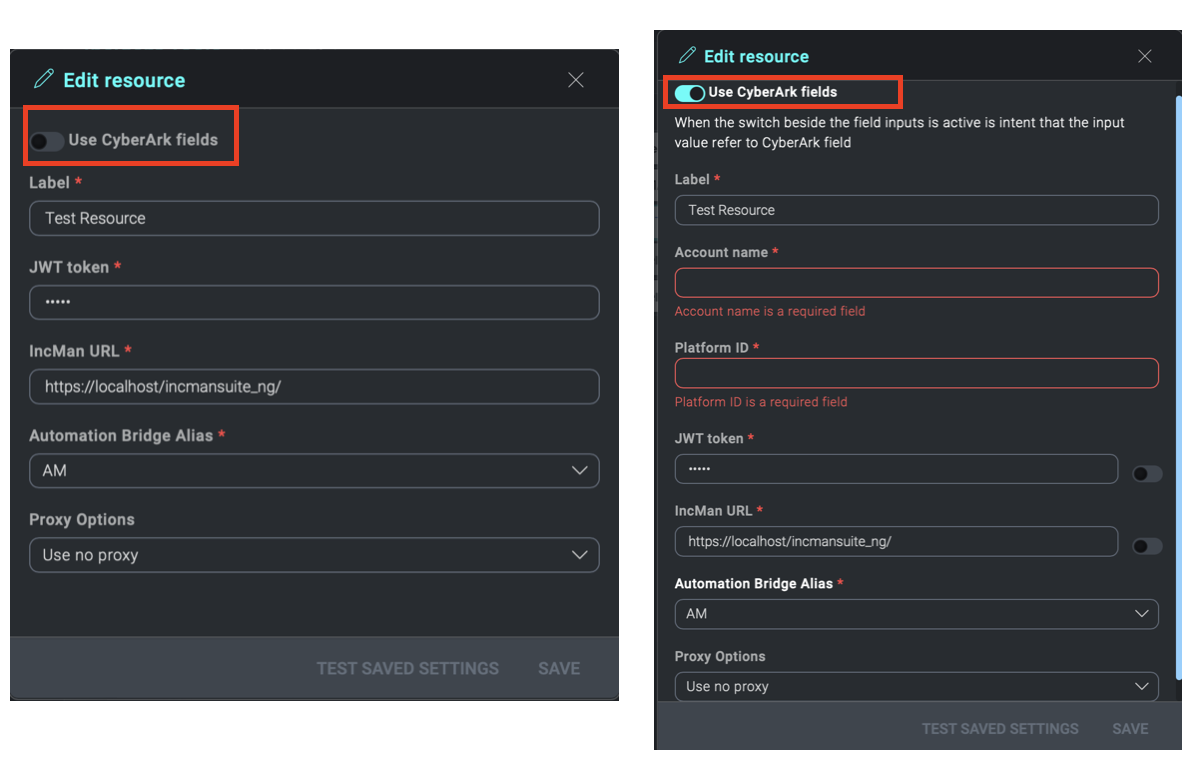The height and width of the screenshot is (762, 1184).
Task: Disable the active Use CyberArk fields toggle
Action: (x=689, y=93)
